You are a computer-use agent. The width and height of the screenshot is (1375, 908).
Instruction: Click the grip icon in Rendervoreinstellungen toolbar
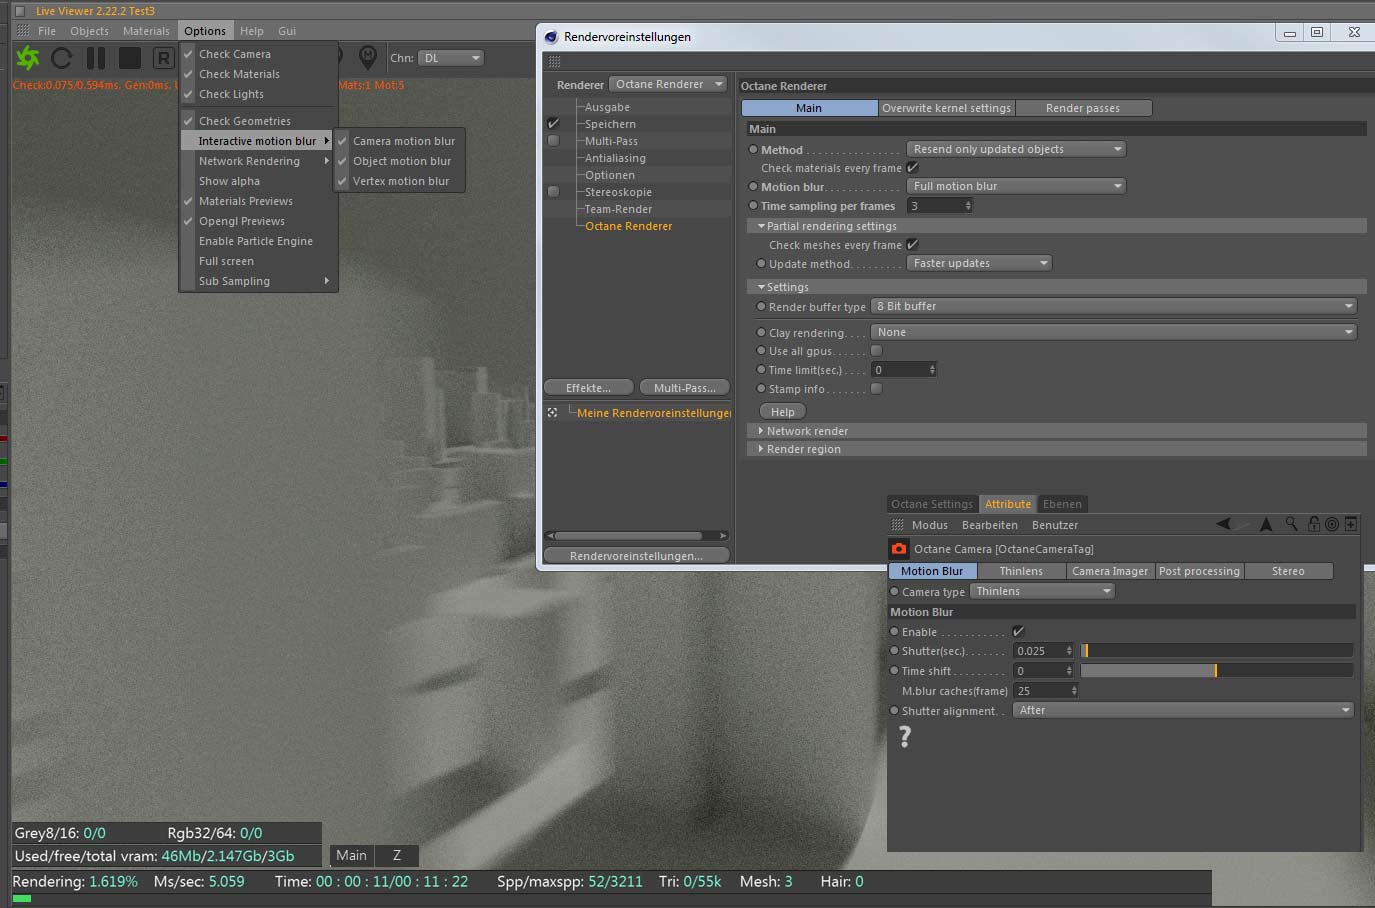click(x=554, y=61)
